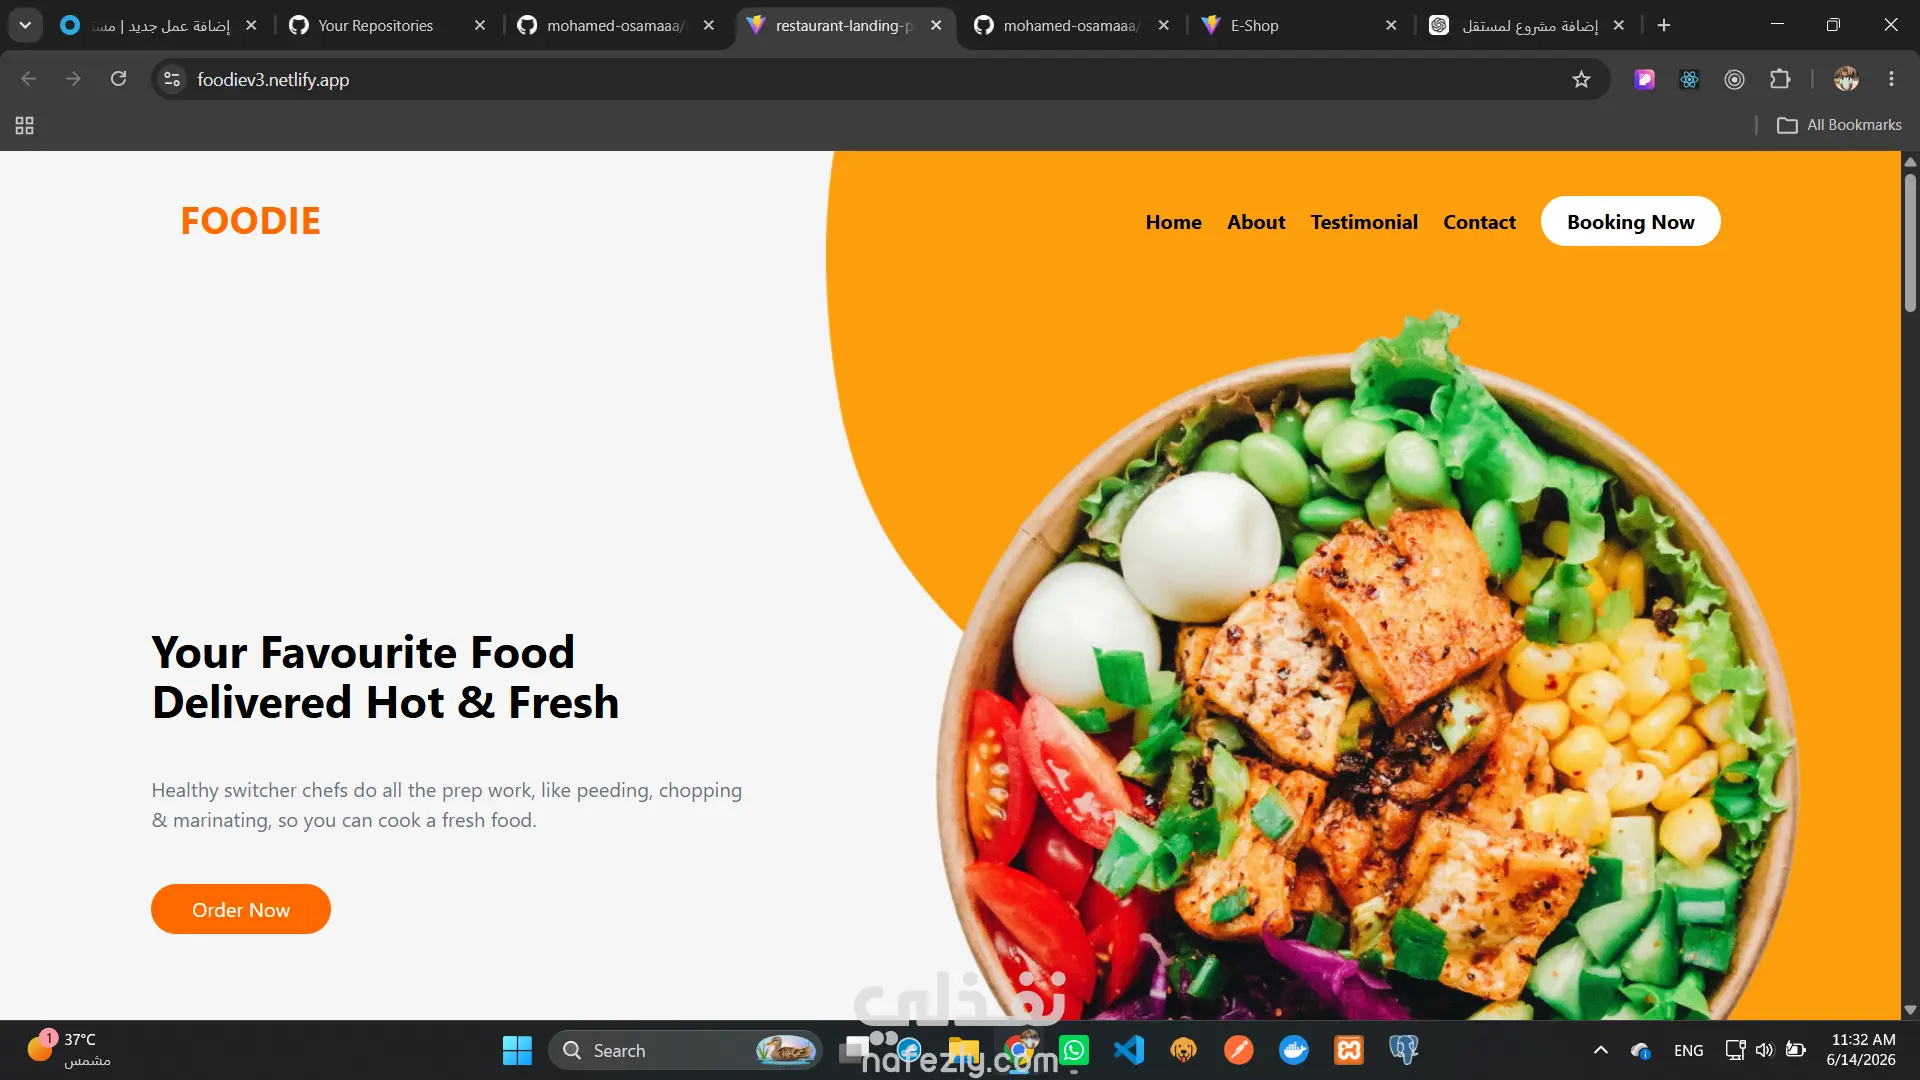The height and width of the screenshot is (1080, 1920).
Task: Go forward to the next page
Action: (x=73, y=79)
